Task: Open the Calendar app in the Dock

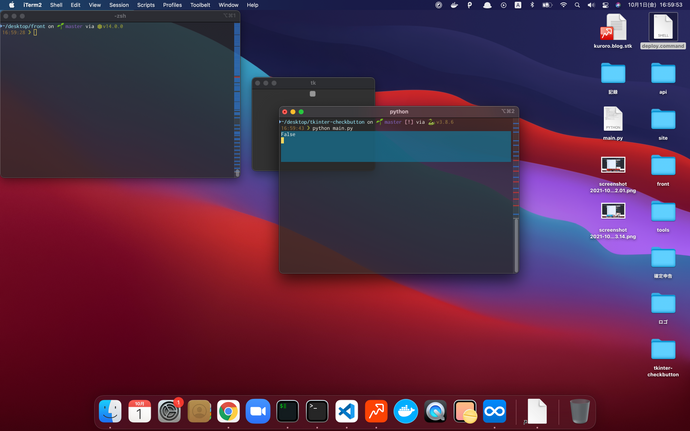Action: [x=139, y=411]
